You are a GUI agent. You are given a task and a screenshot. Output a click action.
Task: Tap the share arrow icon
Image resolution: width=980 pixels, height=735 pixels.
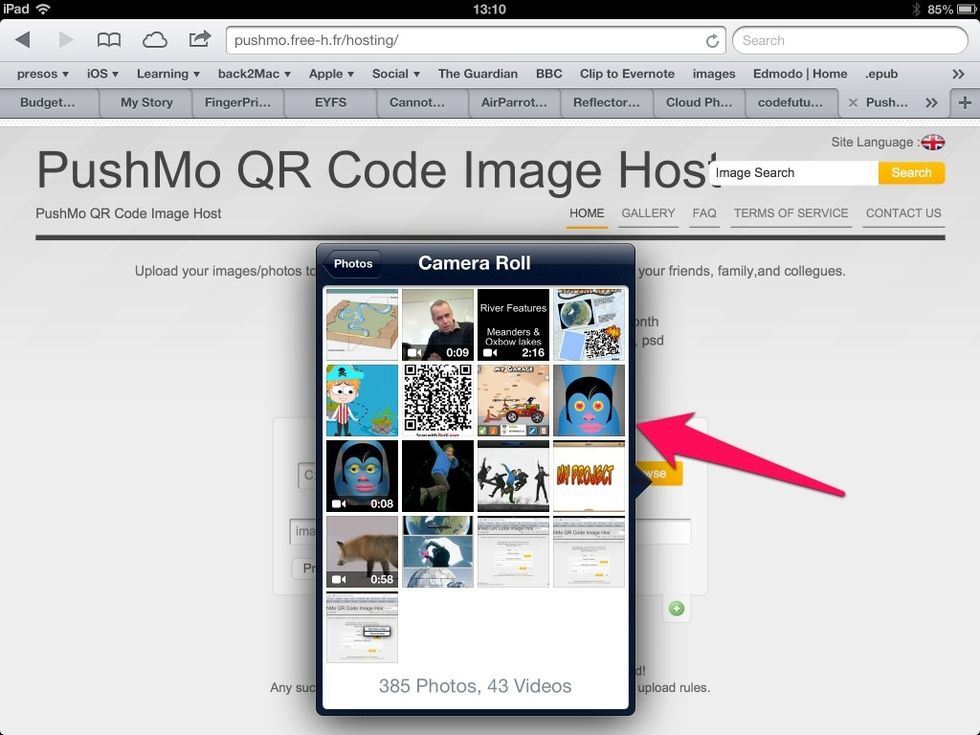click(199, 39)
